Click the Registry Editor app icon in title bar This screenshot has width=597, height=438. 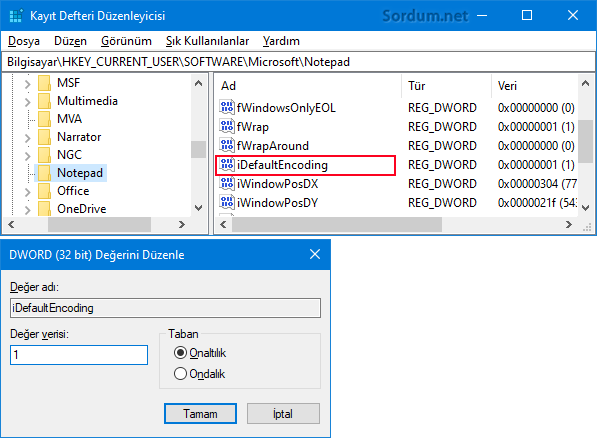(x=16, y=16)
